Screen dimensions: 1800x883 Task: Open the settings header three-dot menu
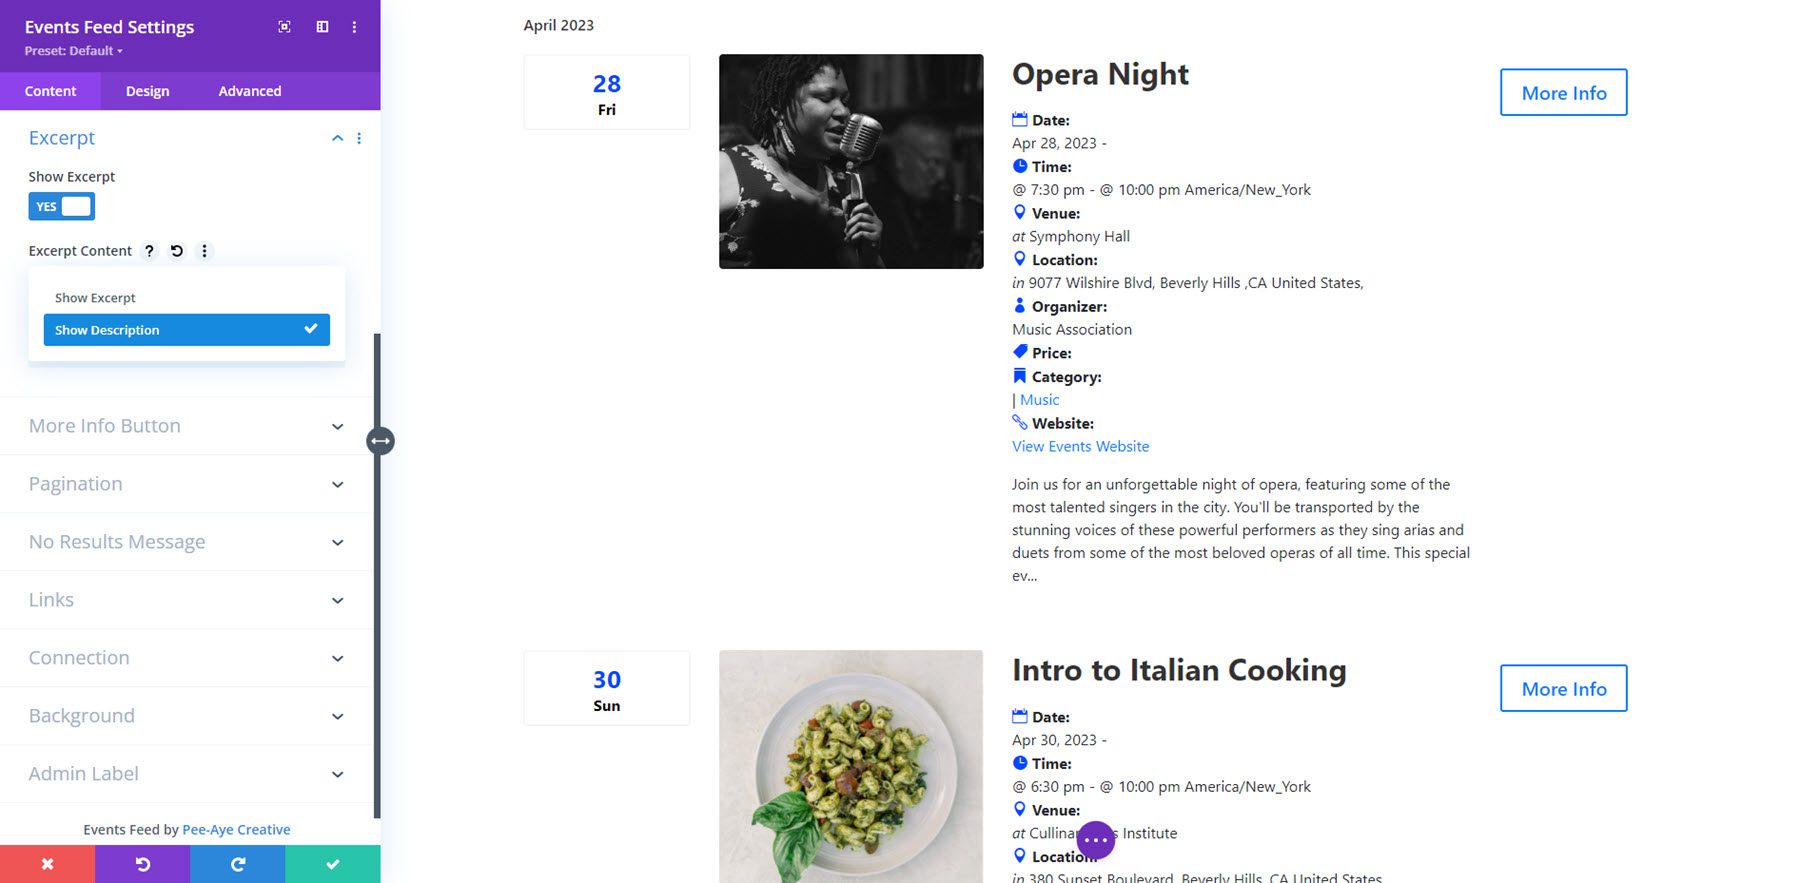tap(354, 27)
